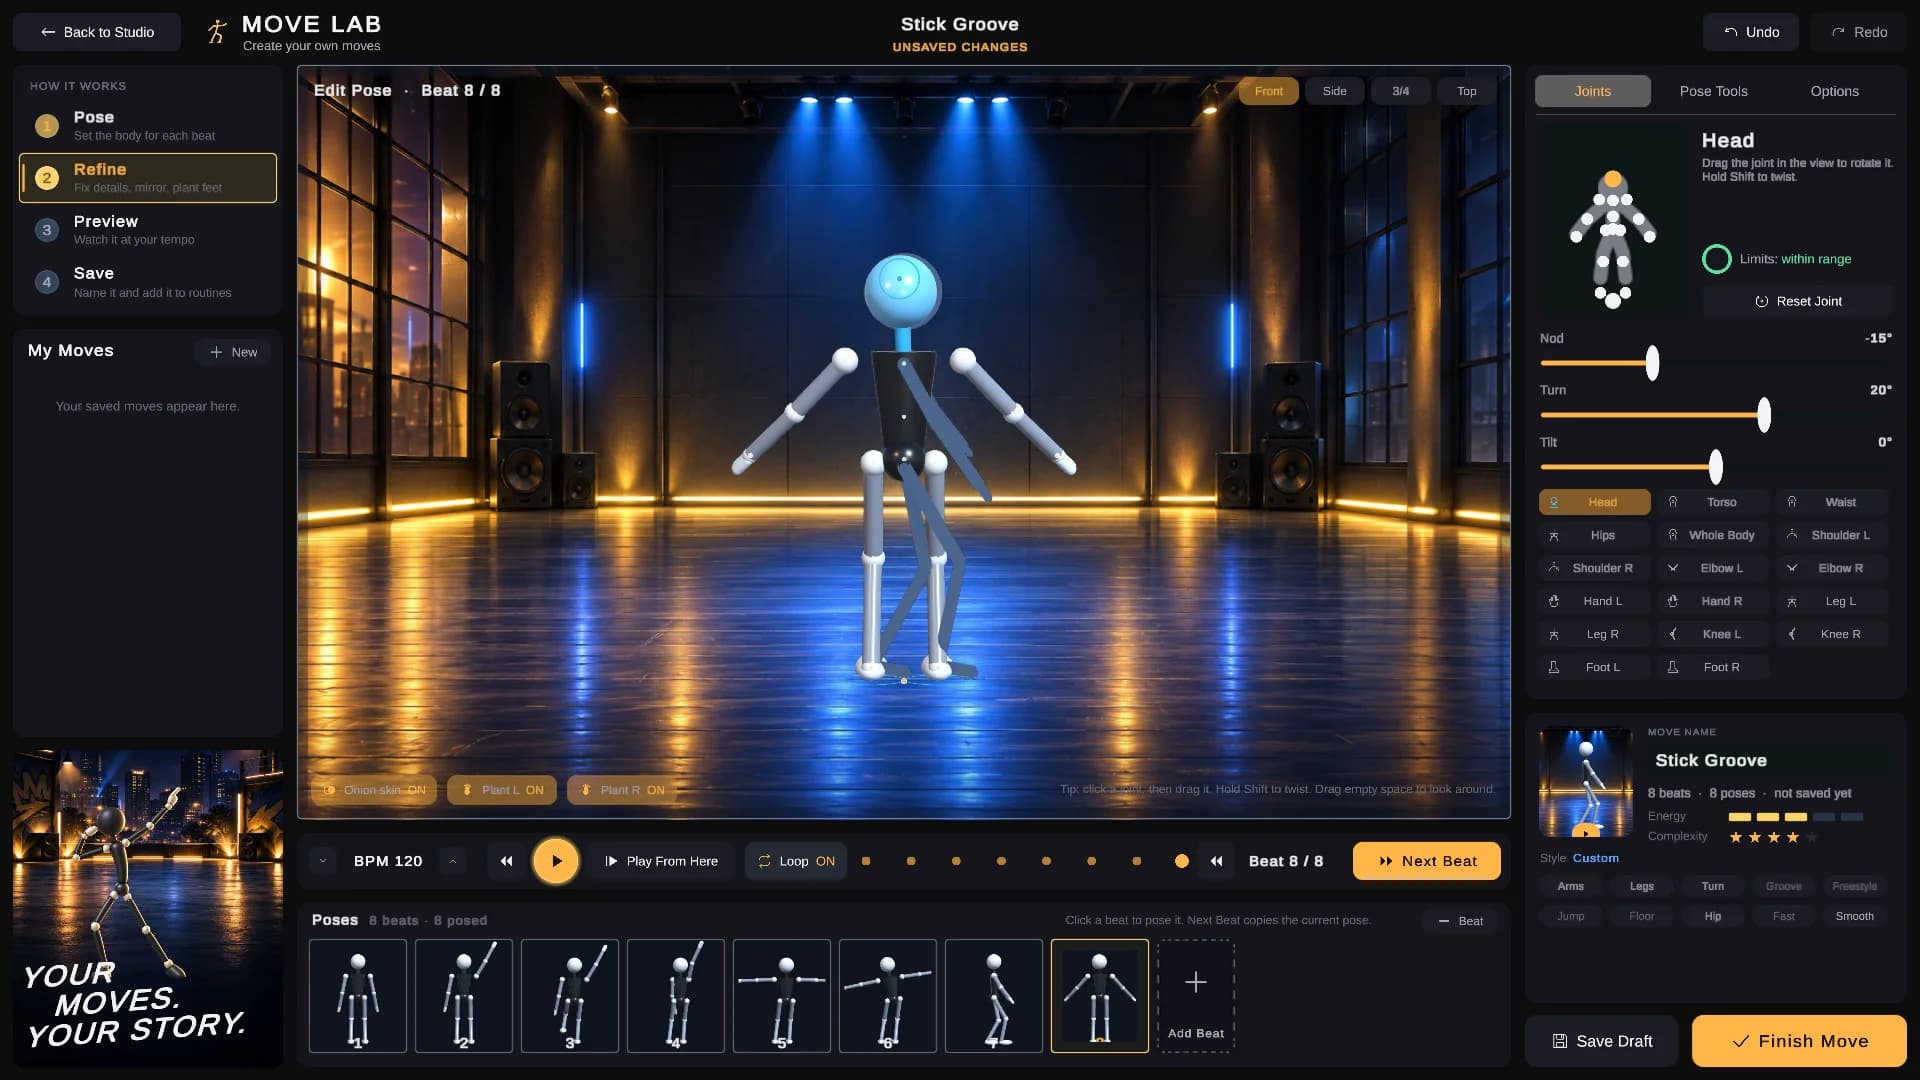Select the Elbow R joint
This screenshot has height=1080, width=1920.
pos(1832,568)
